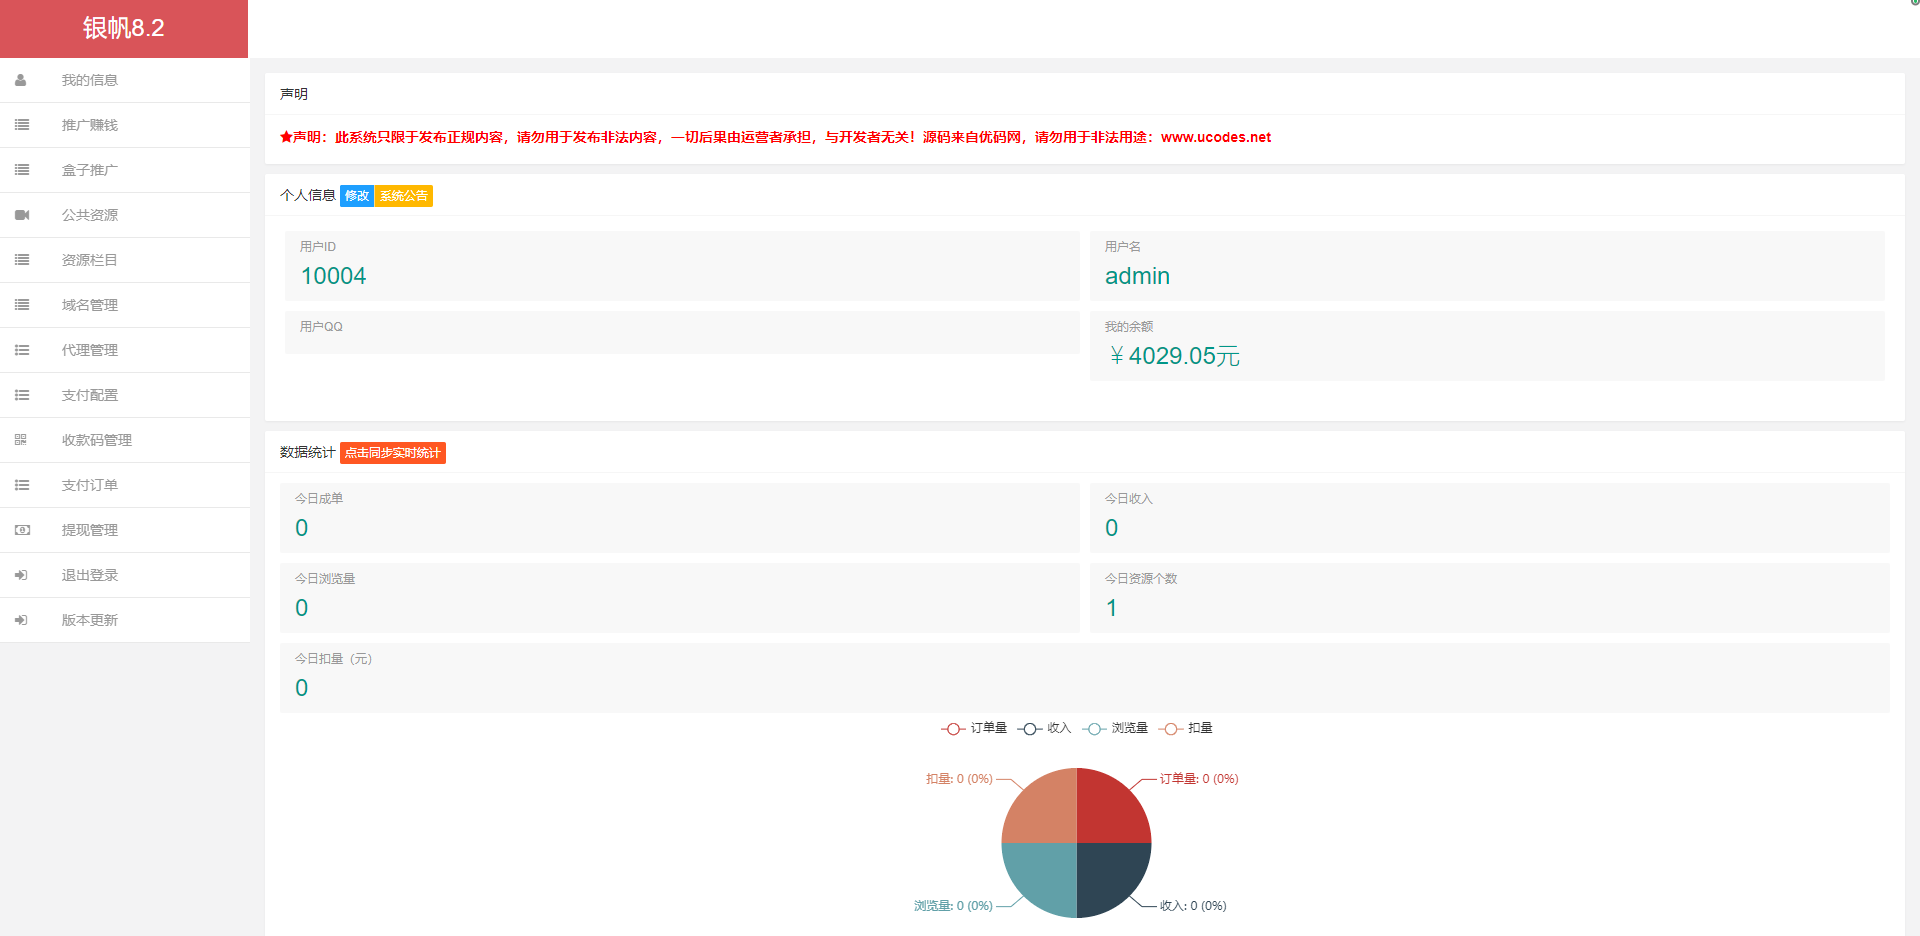Click the blue 修改 button
The height and width of the screenshot is (936, 1920).
click(356, 196)
